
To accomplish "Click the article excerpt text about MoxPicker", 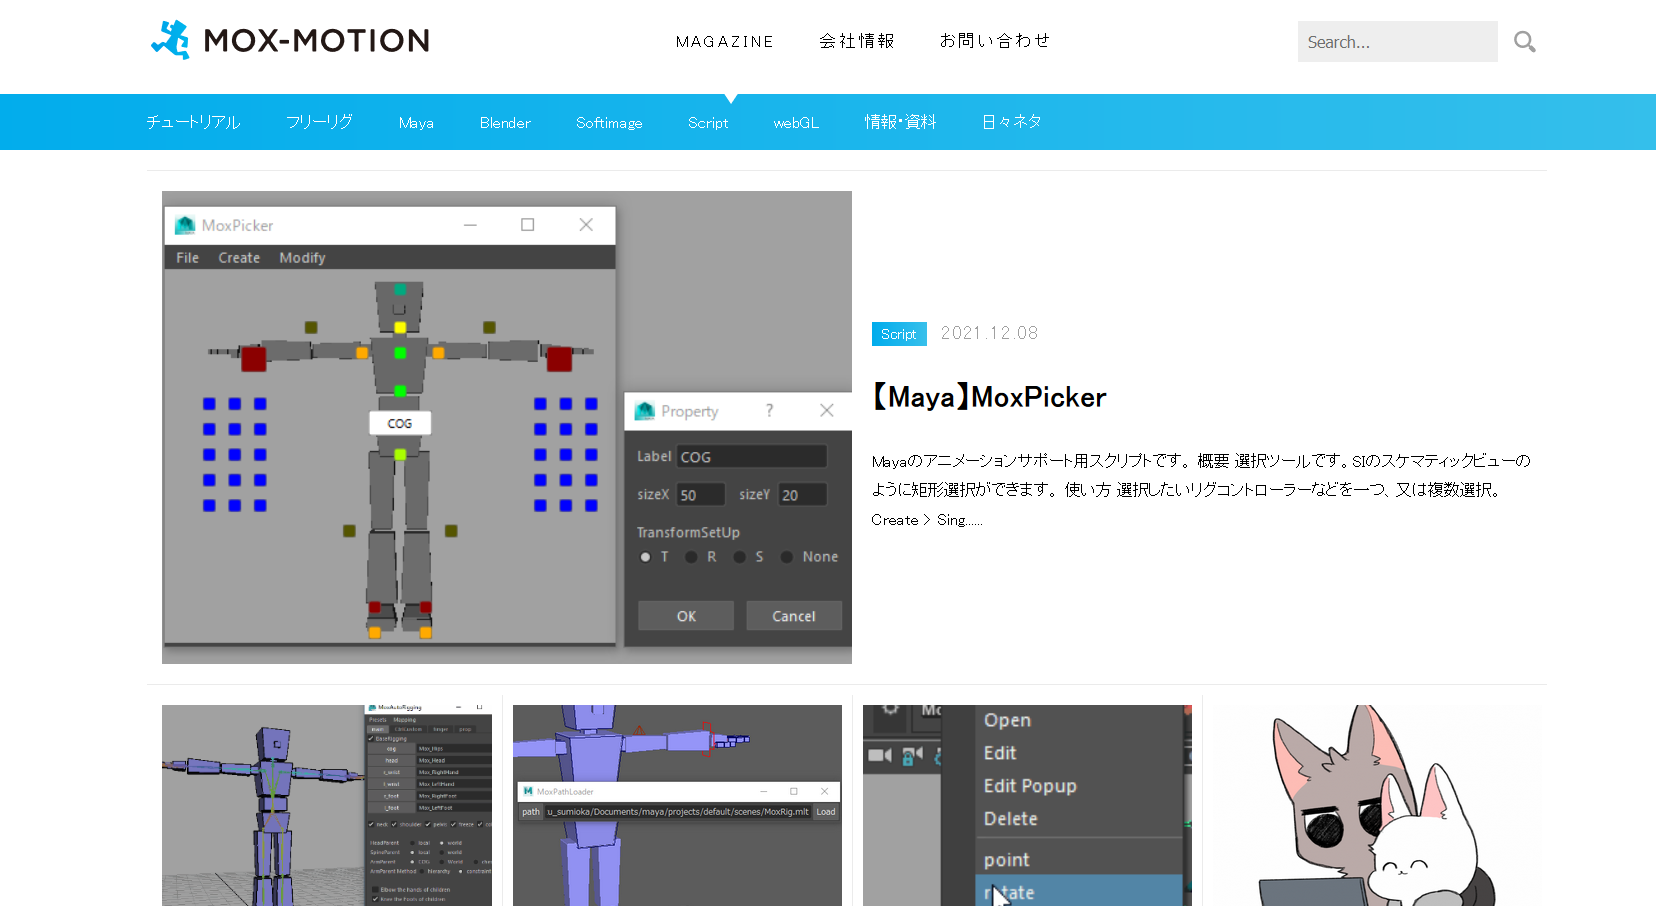I will [x=1200, y=490].
